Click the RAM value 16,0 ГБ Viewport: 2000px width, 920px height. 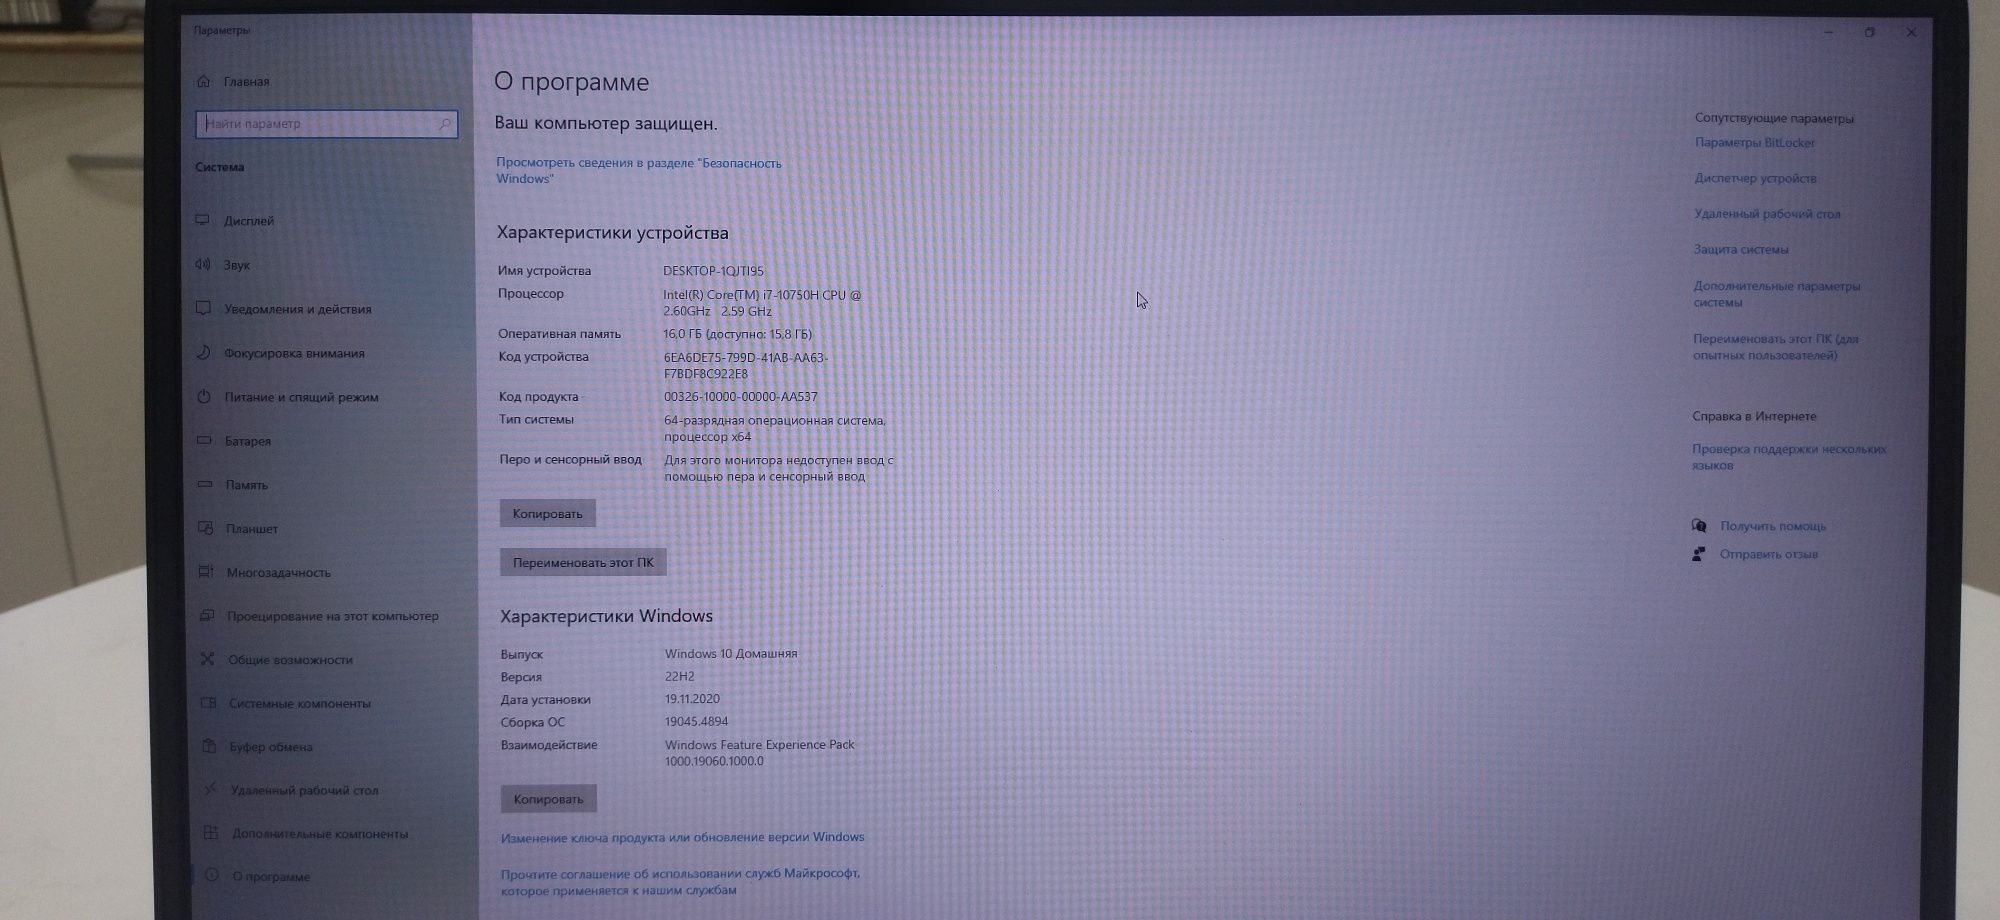click(738, 334)
